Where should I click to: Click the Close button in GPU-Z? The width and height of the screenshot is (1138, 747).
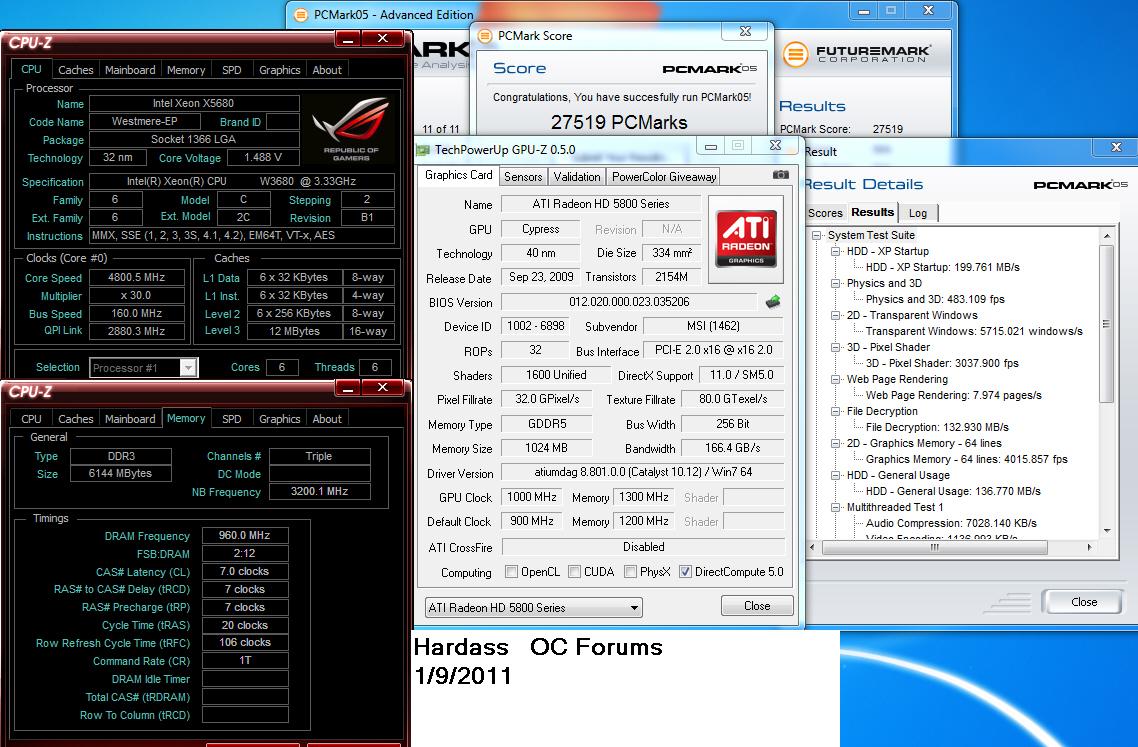tap(757, 605)
